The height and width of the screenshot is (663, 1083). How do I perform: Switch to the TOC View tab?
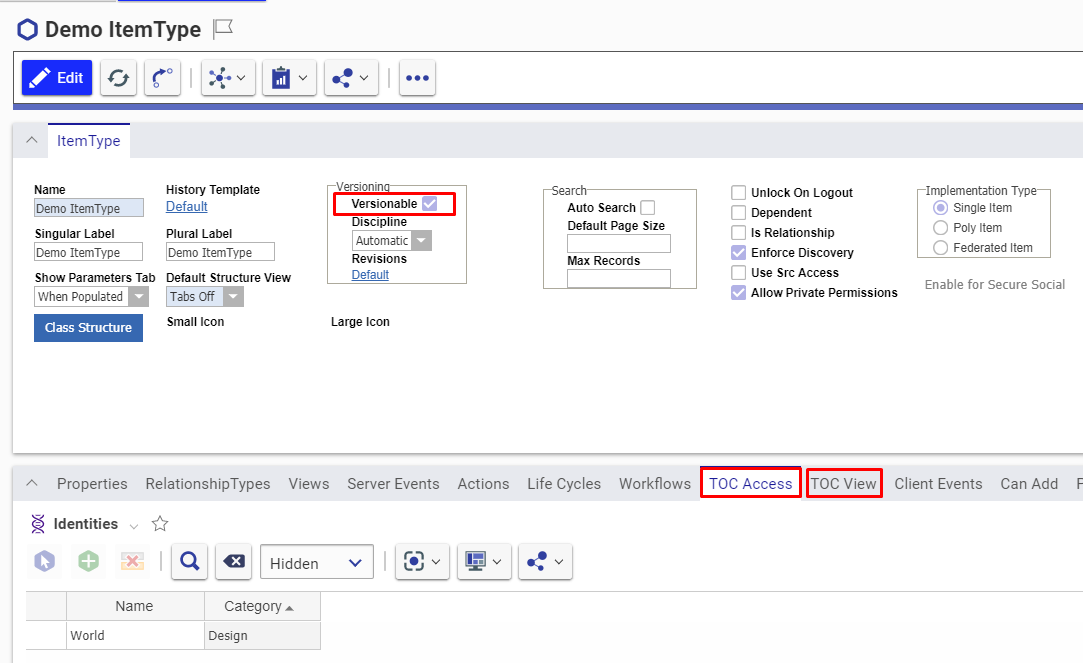[x=843, y=484]
